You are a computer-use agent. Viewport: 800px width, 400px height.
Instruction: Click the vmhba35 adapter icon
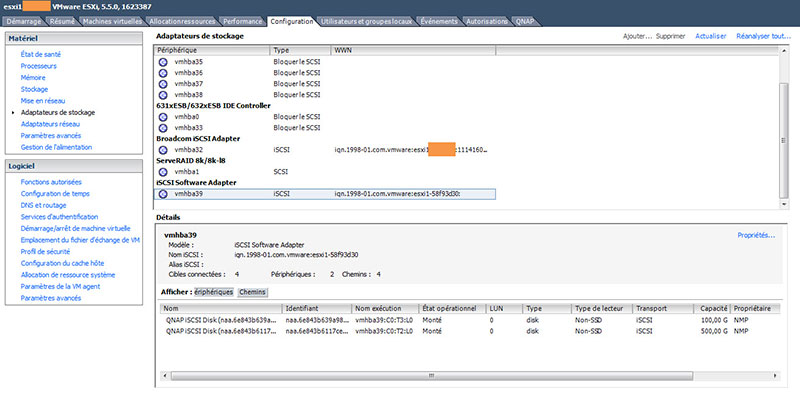(x=163, y=62)
